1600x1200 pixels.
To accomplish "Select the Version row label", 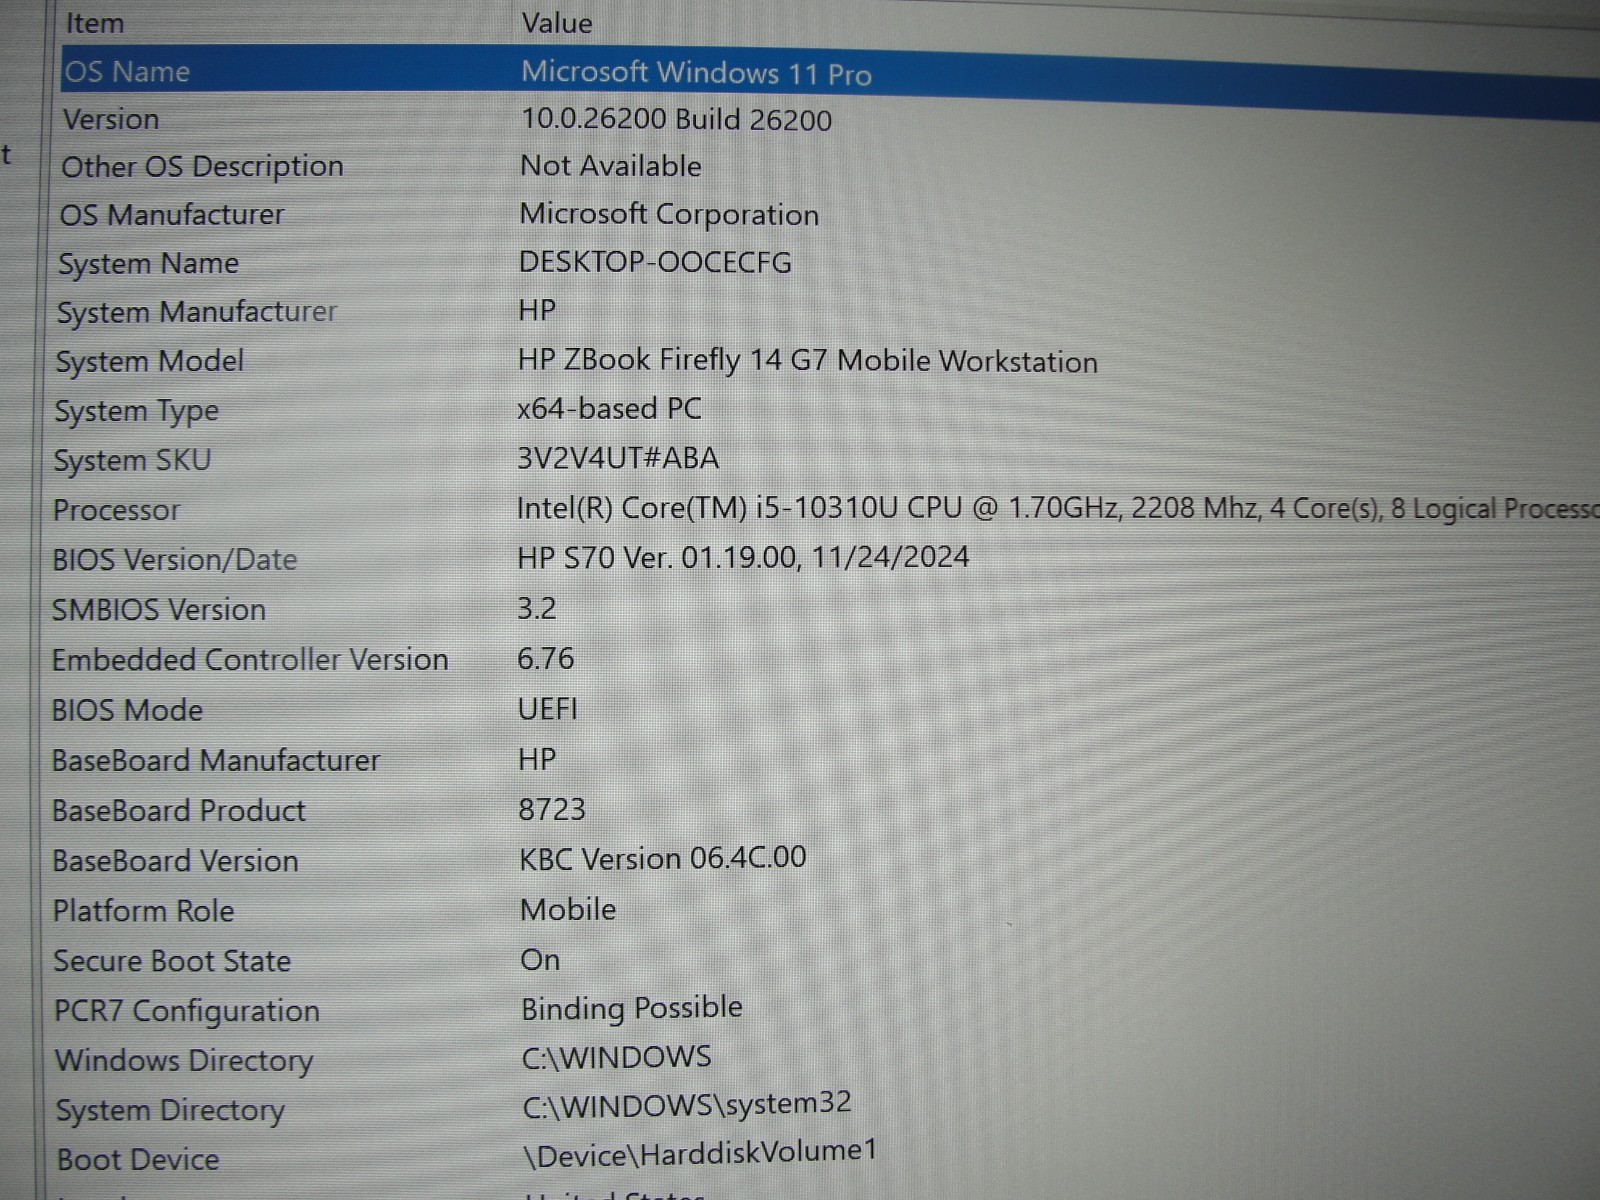I will click(111, 119).
